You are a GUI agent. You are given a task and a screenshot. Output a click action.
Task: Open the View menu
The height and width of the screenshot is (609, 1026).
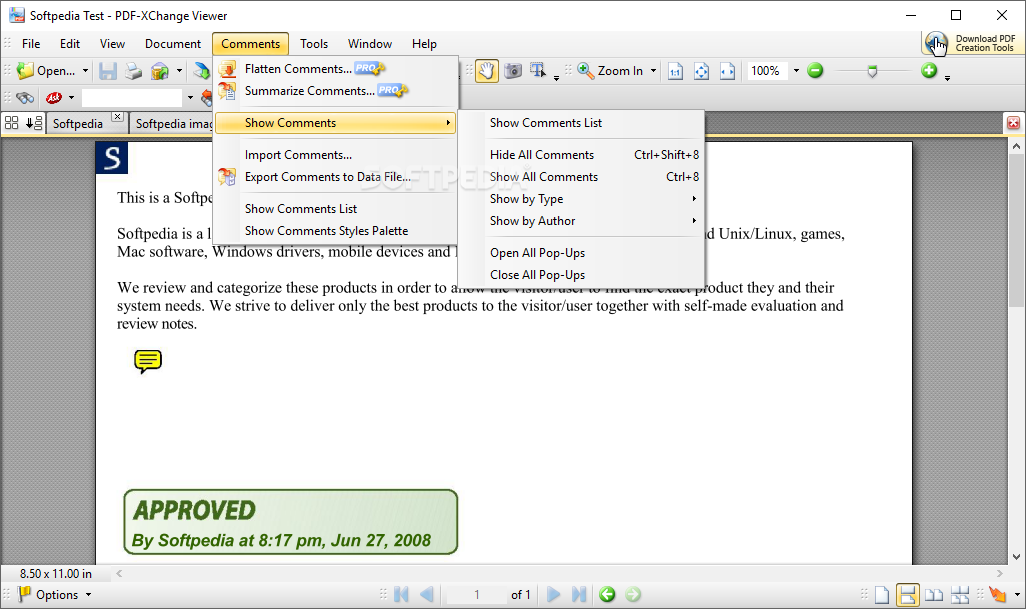(x=113, y=44)
